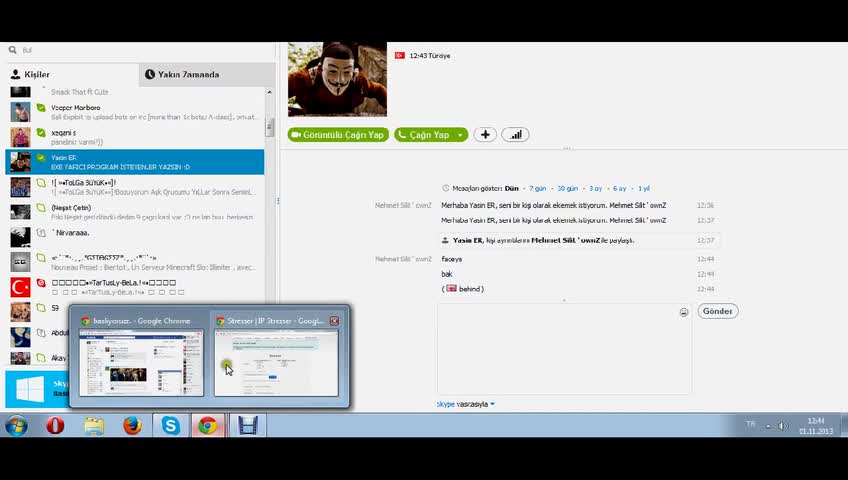Select contact Vzeper Marboro

135,112
